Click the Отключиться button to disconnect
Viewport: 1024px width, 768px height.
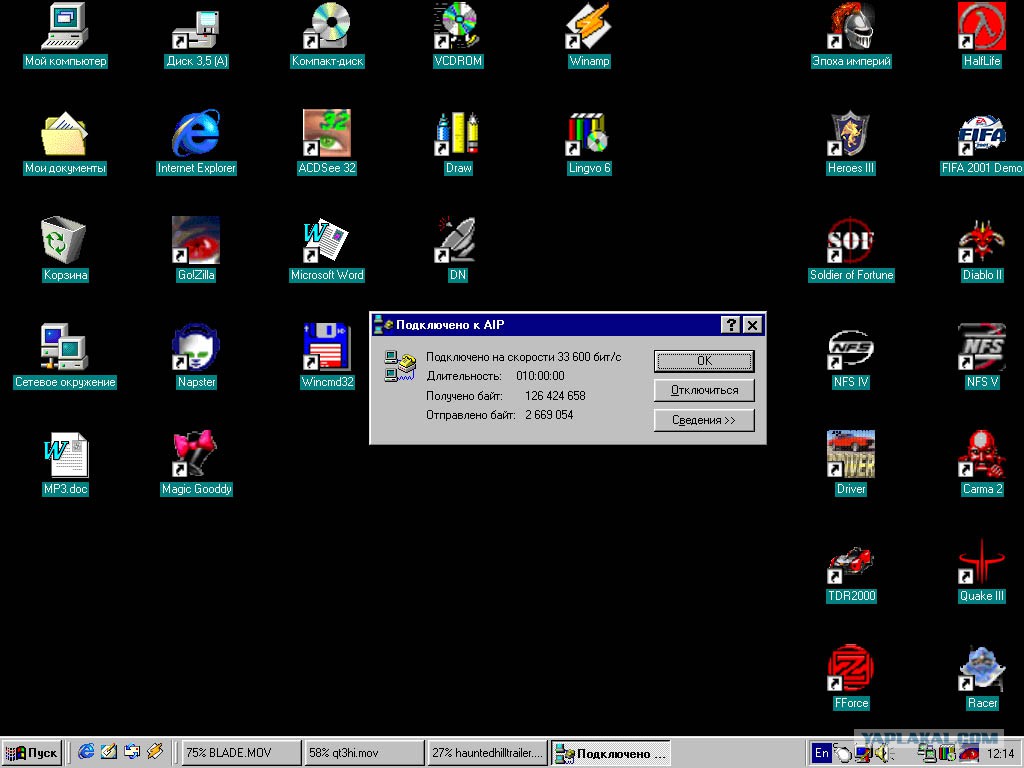click(x=704, y=391)
